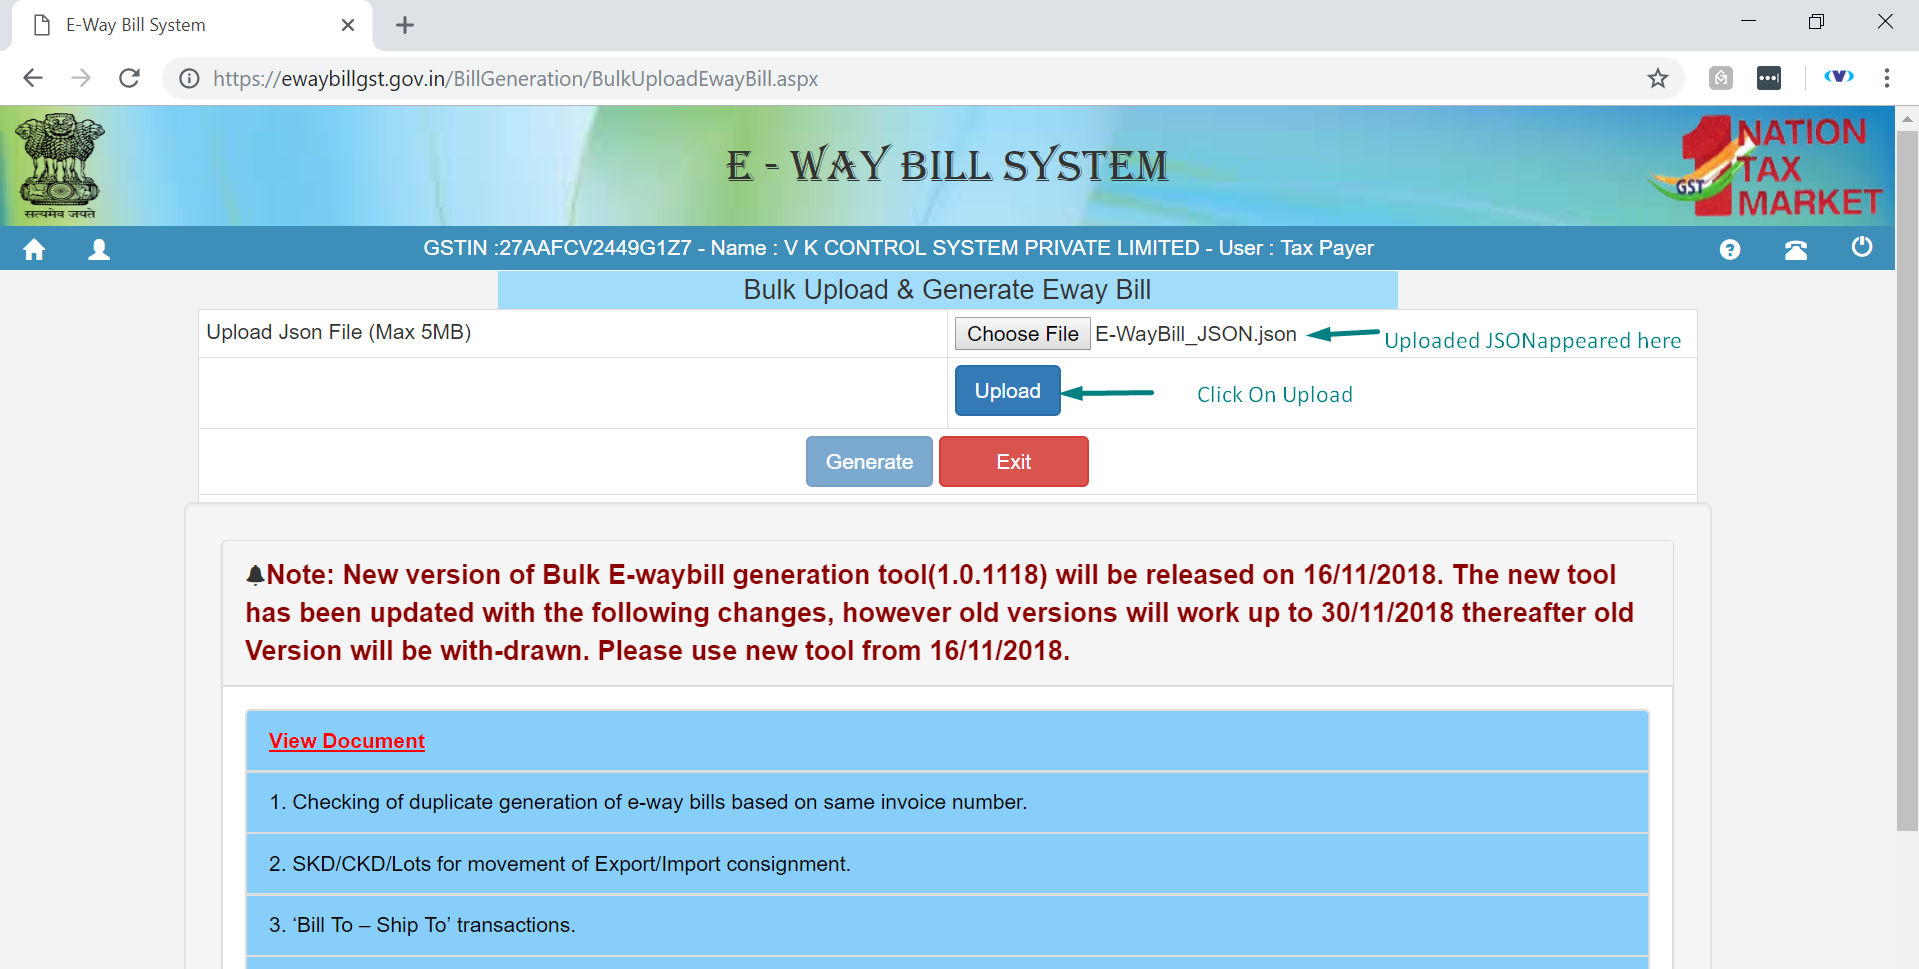The height and width of the screenshot is (969, 1919).
Task: Click the vertical page scrollbar
Action: click(1907, 480)
